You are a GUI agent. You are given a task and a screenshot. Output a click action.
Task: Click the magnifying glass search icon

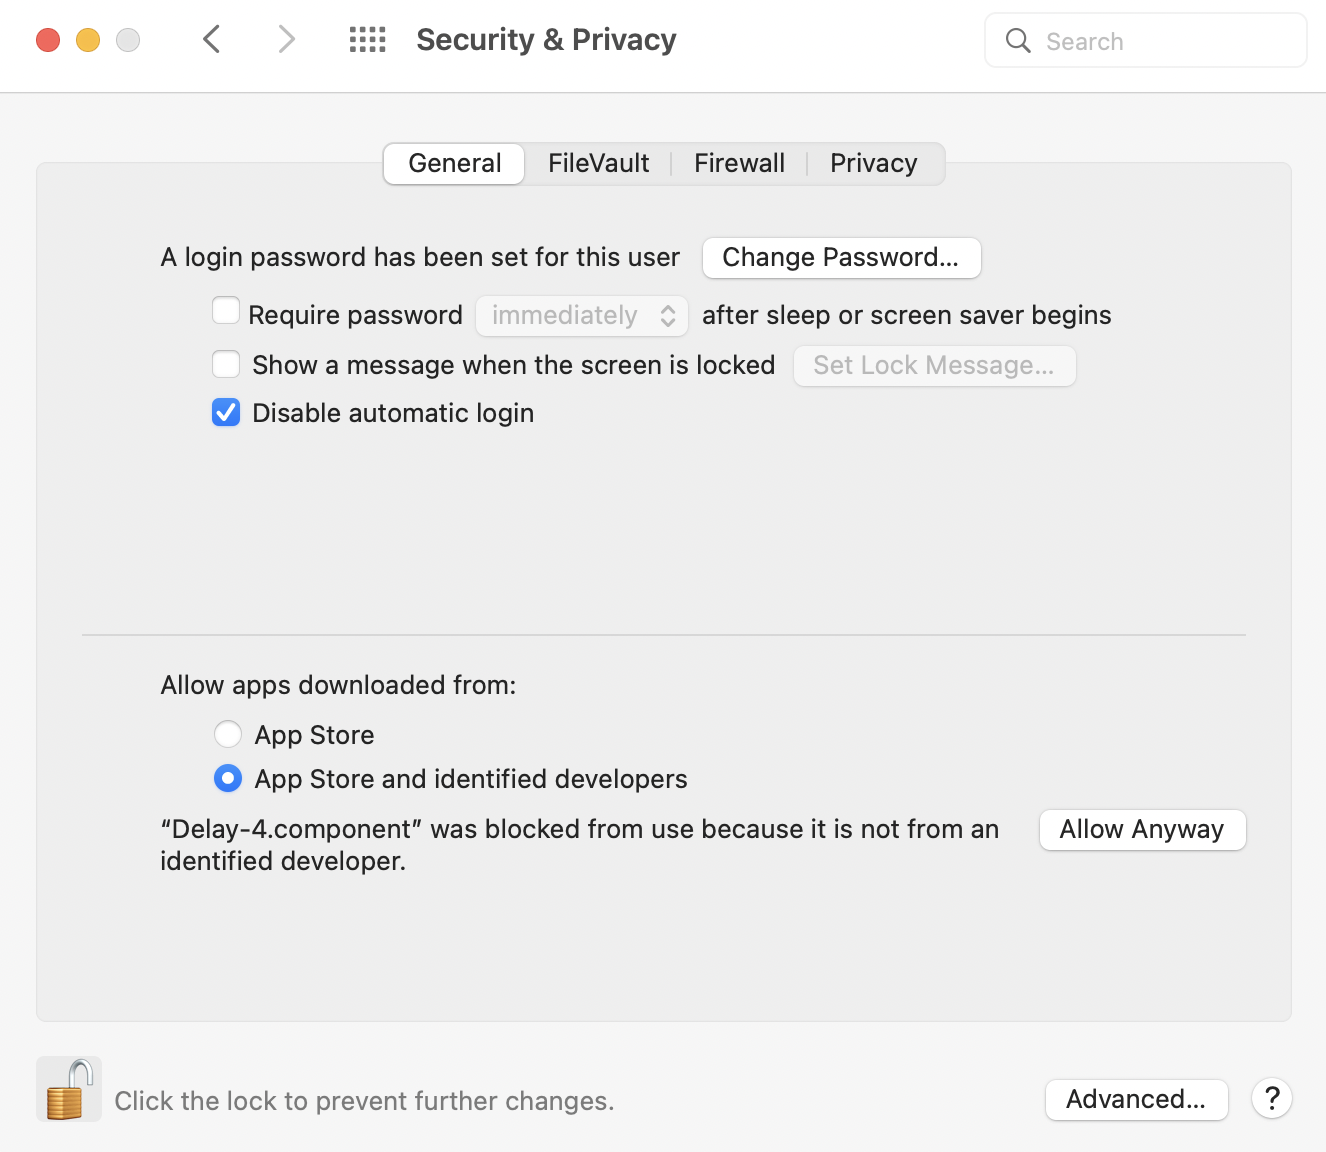click(x=1018, y=41)
